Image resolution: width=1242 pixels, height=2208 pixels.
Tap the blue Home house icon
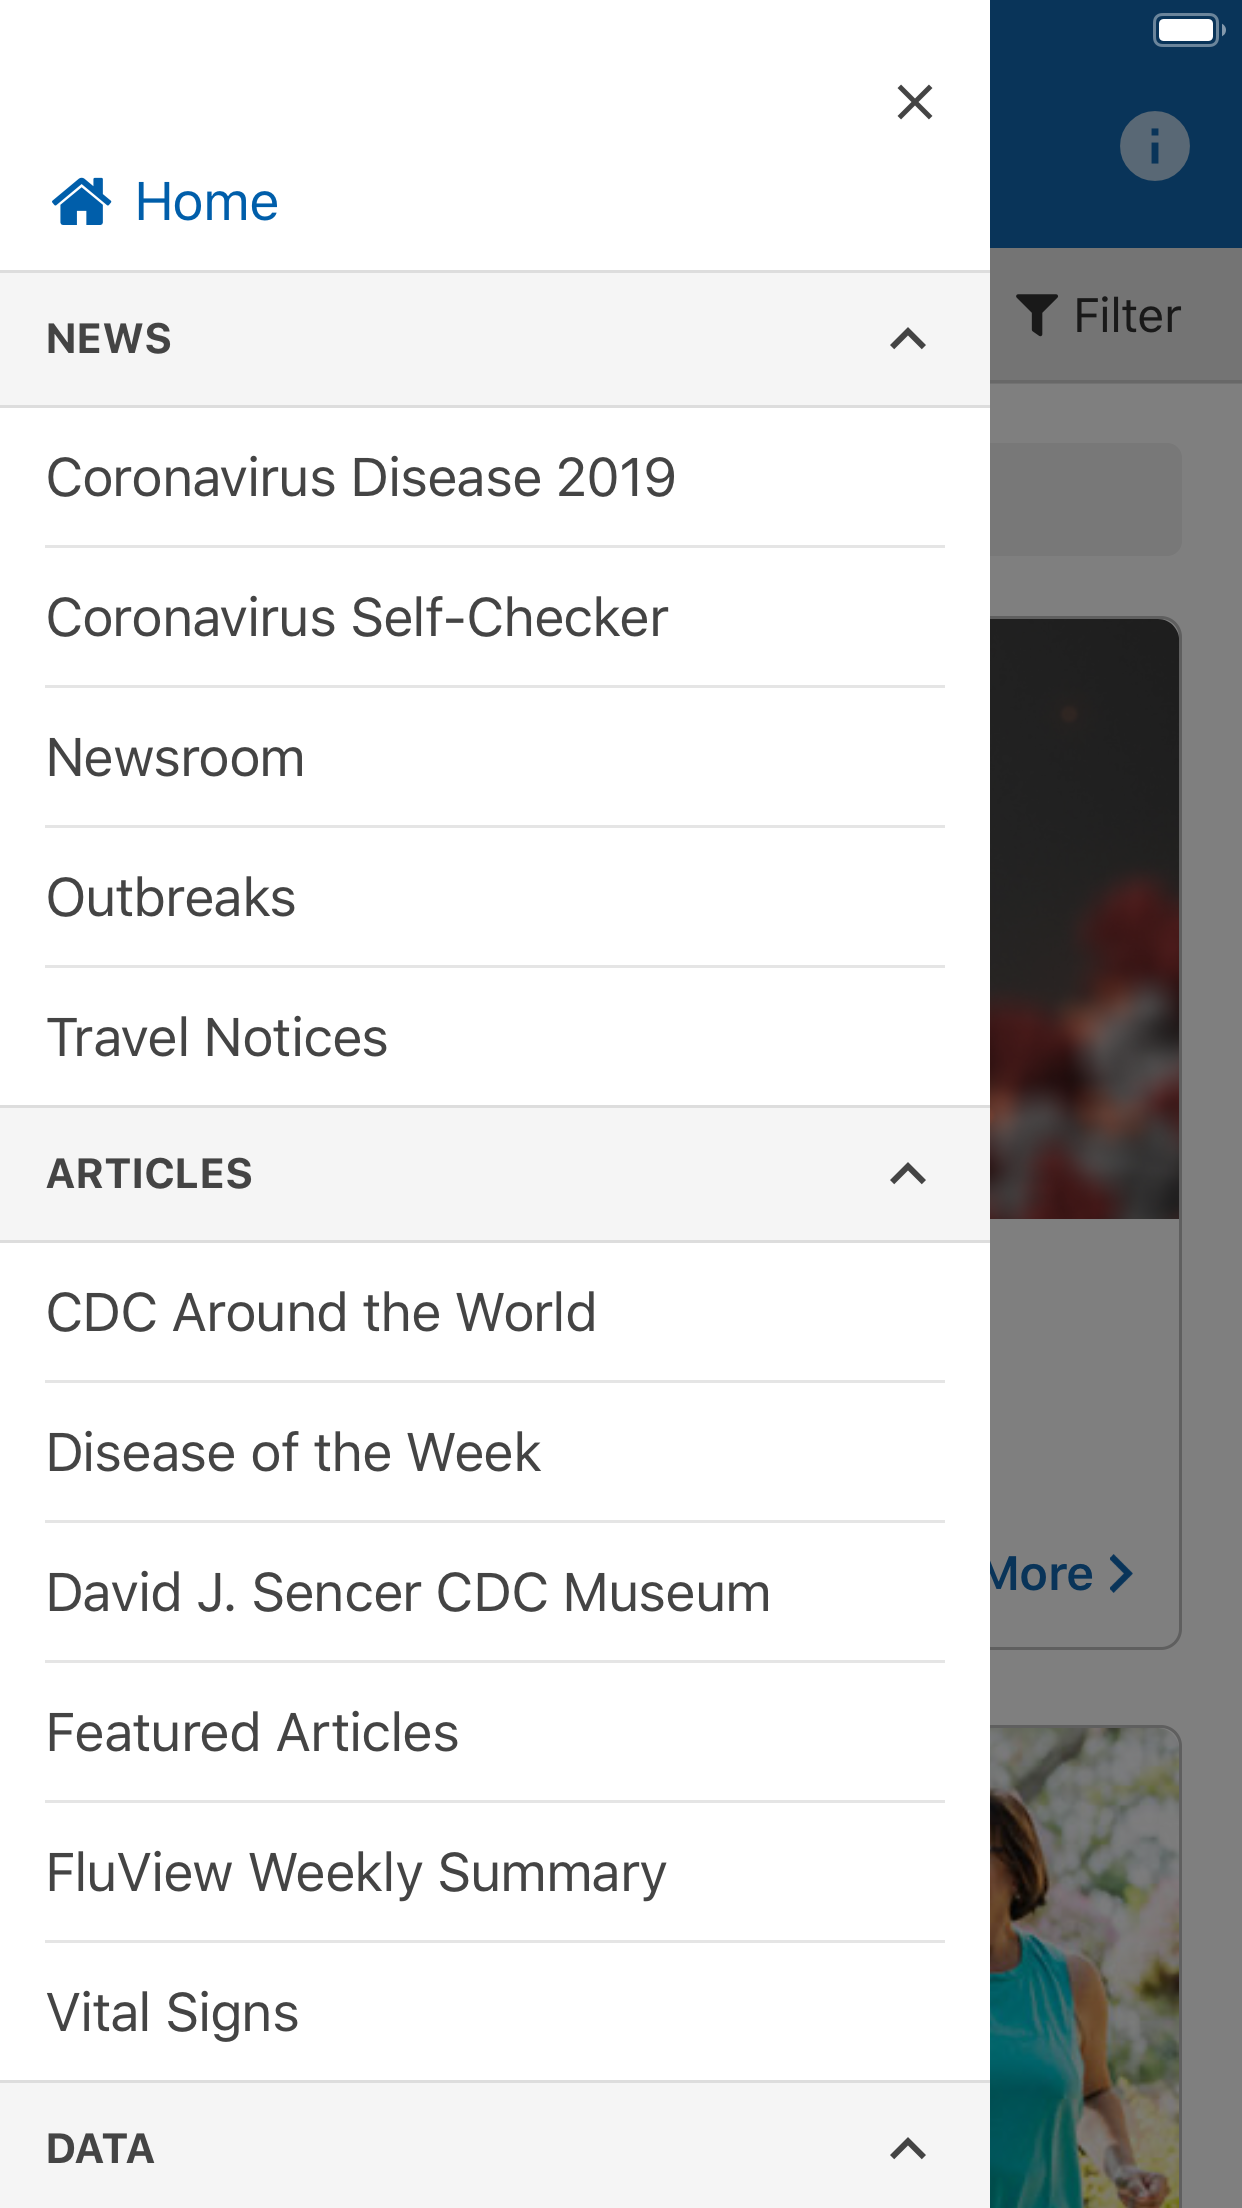click(82, 202)
